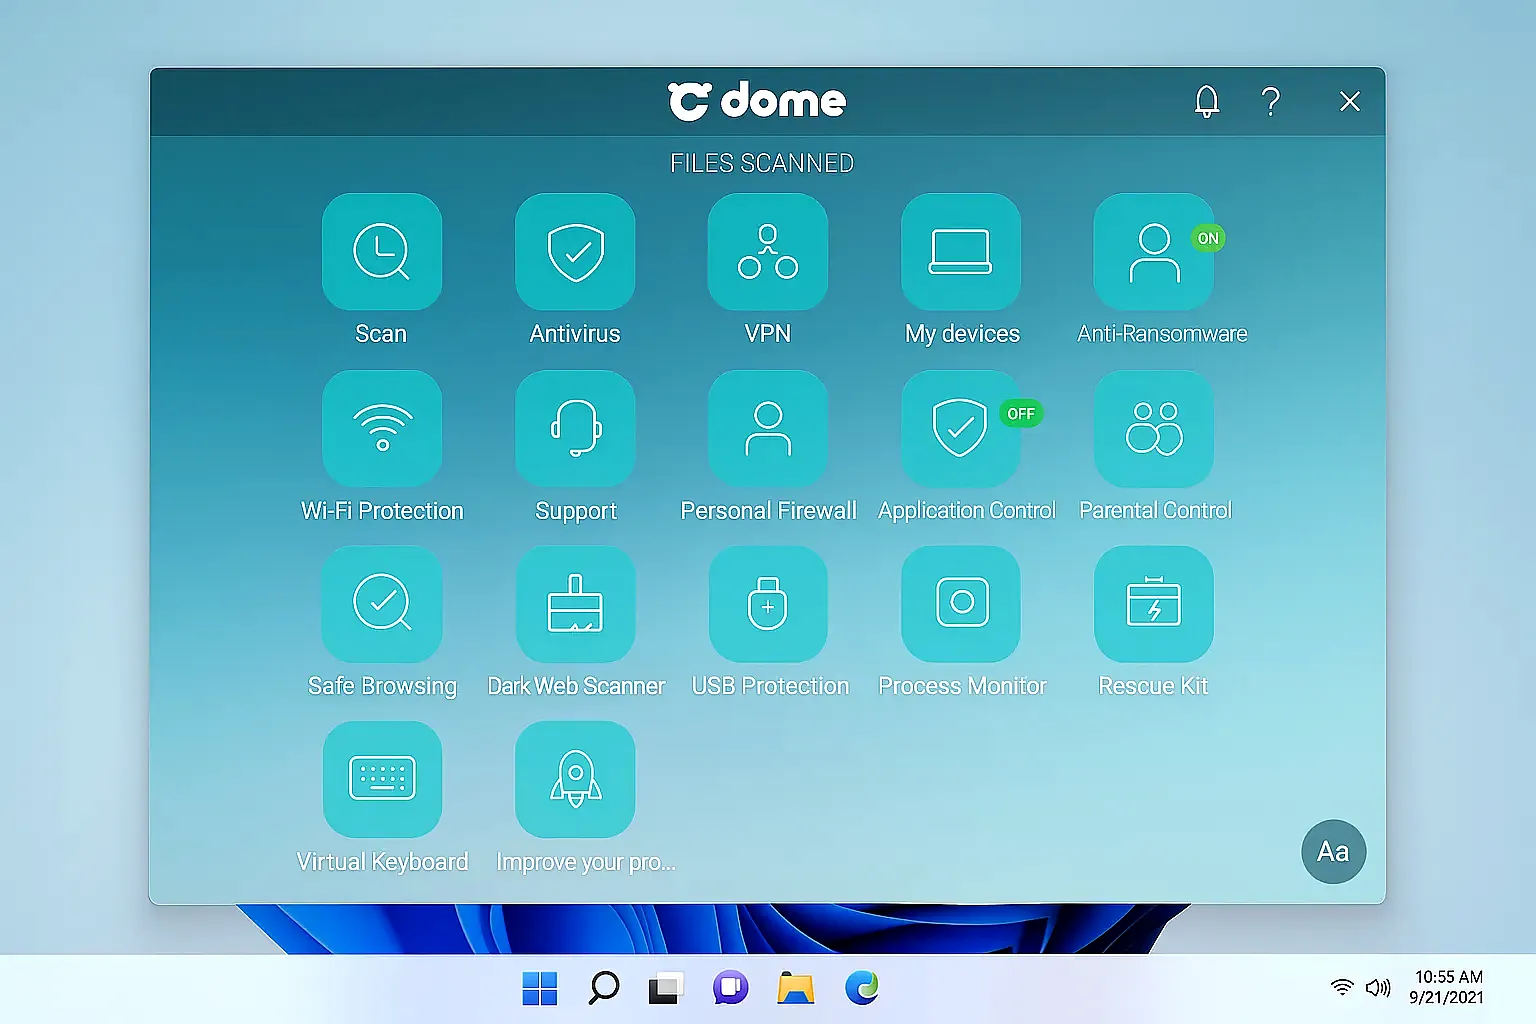
Task: Toggle the Anti-Ransomware ON badge
Action: 1208,238
